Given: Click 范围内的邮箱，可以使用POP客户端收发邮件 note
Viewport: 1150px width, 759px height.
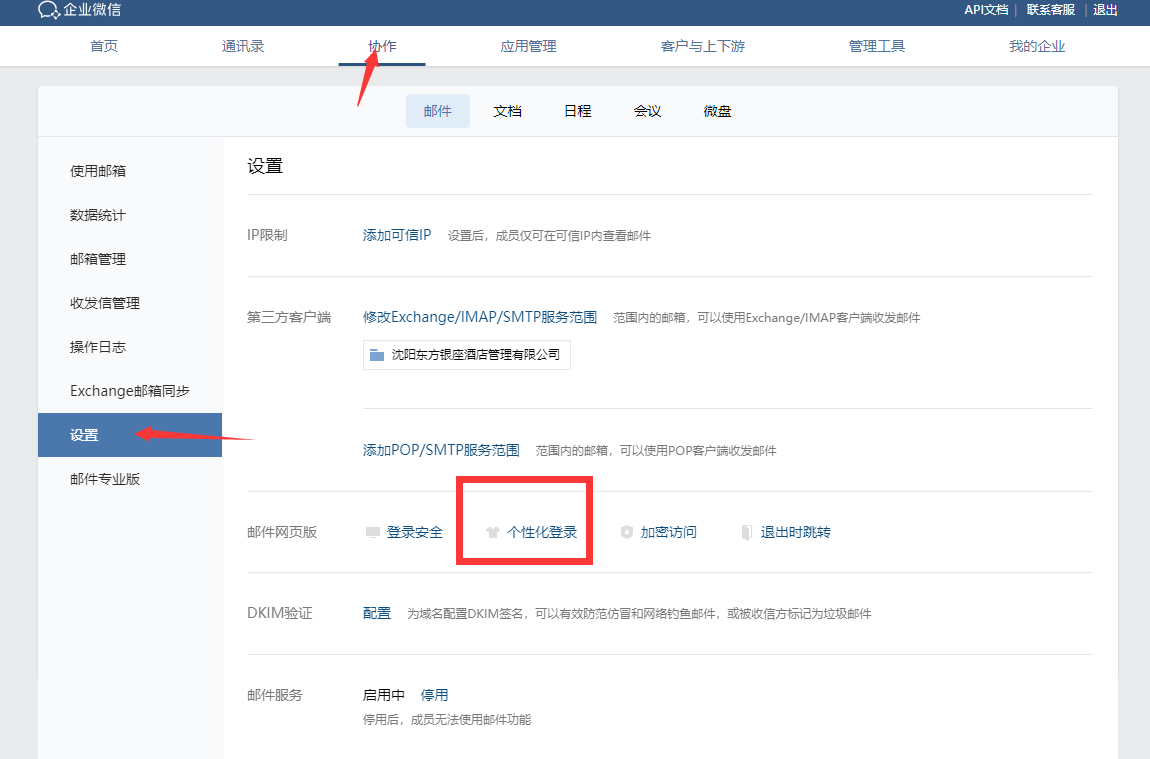Looking at the screenshot, I should [x=656, y=451].
